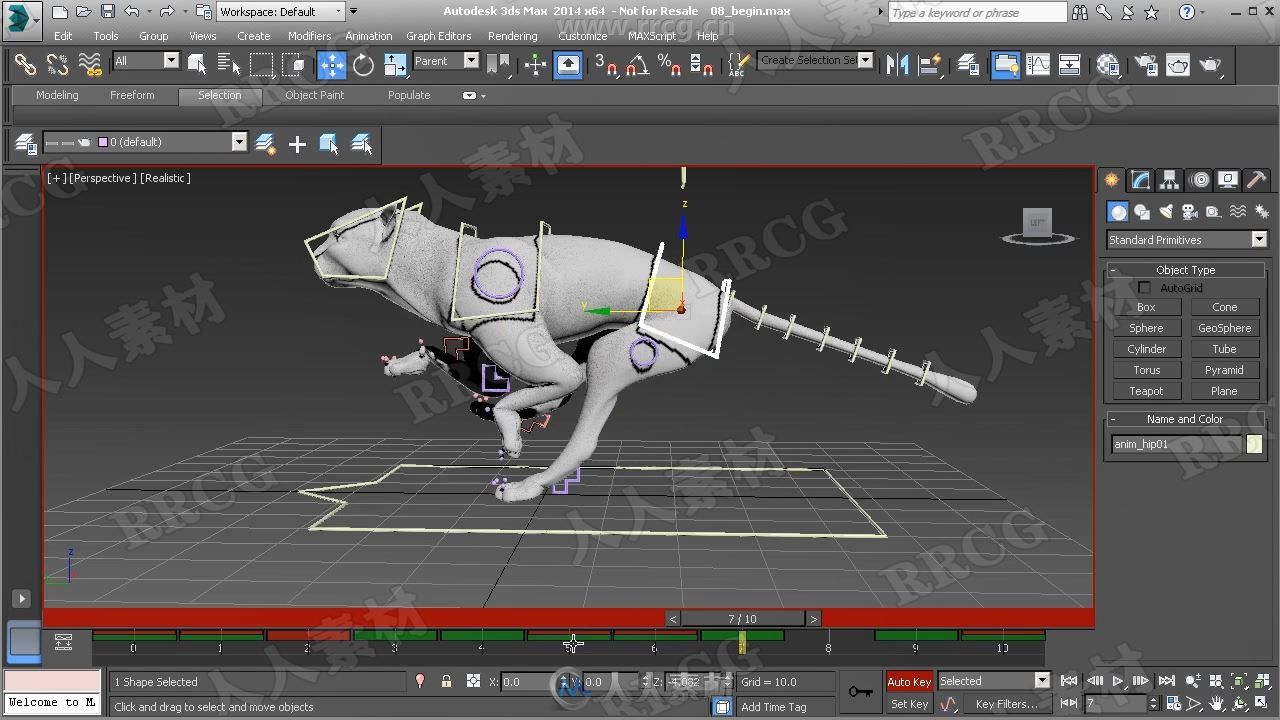Open the Workspace Default dropdown
The width and height of the screenshot is (1280, 720).
tap(281, 12)
